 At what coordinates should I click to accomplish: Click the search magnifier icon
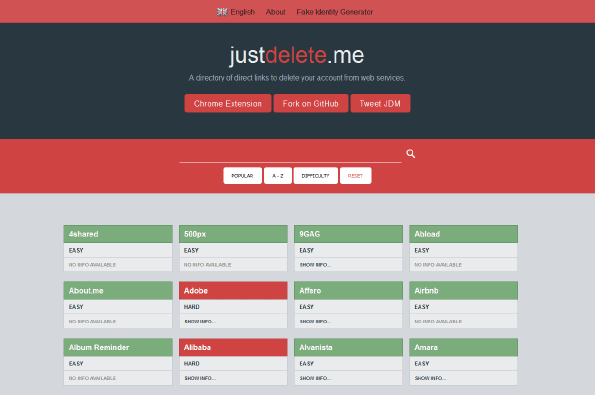click(x=411, y=154)
